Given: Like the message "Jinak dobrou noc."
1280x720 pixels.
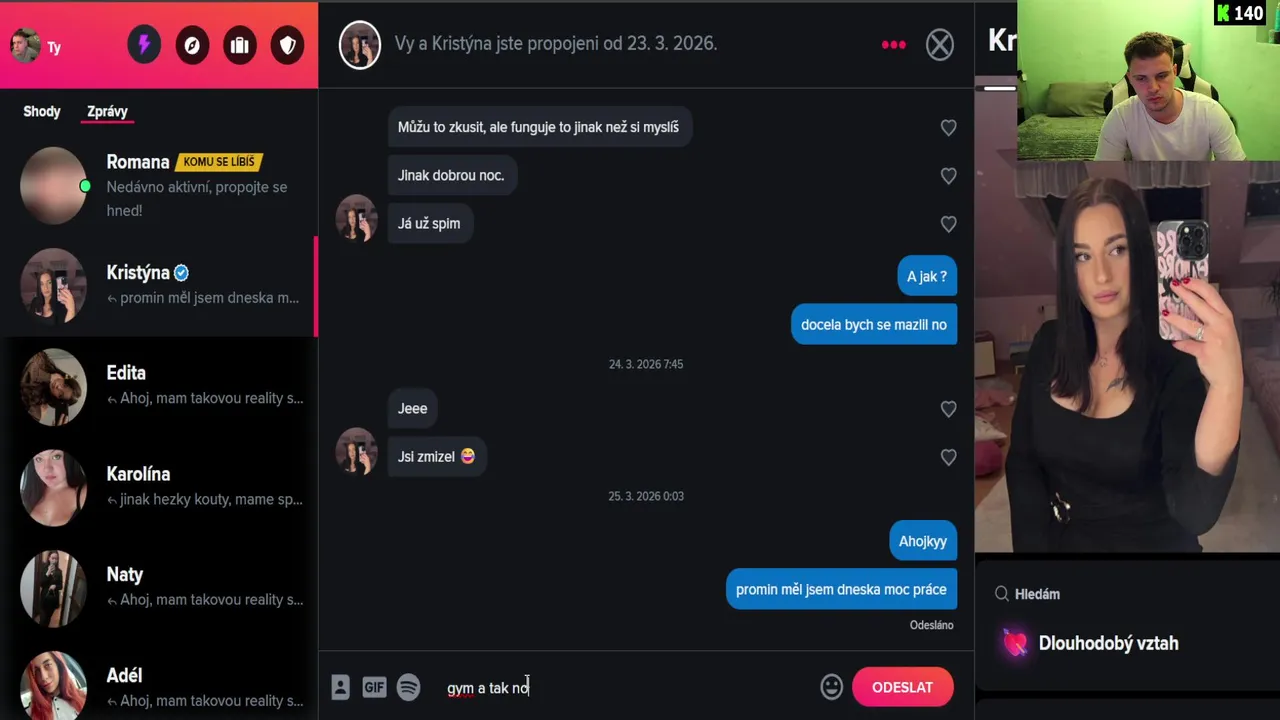Looking at the screenshot, I should click(x=948, y=176).
